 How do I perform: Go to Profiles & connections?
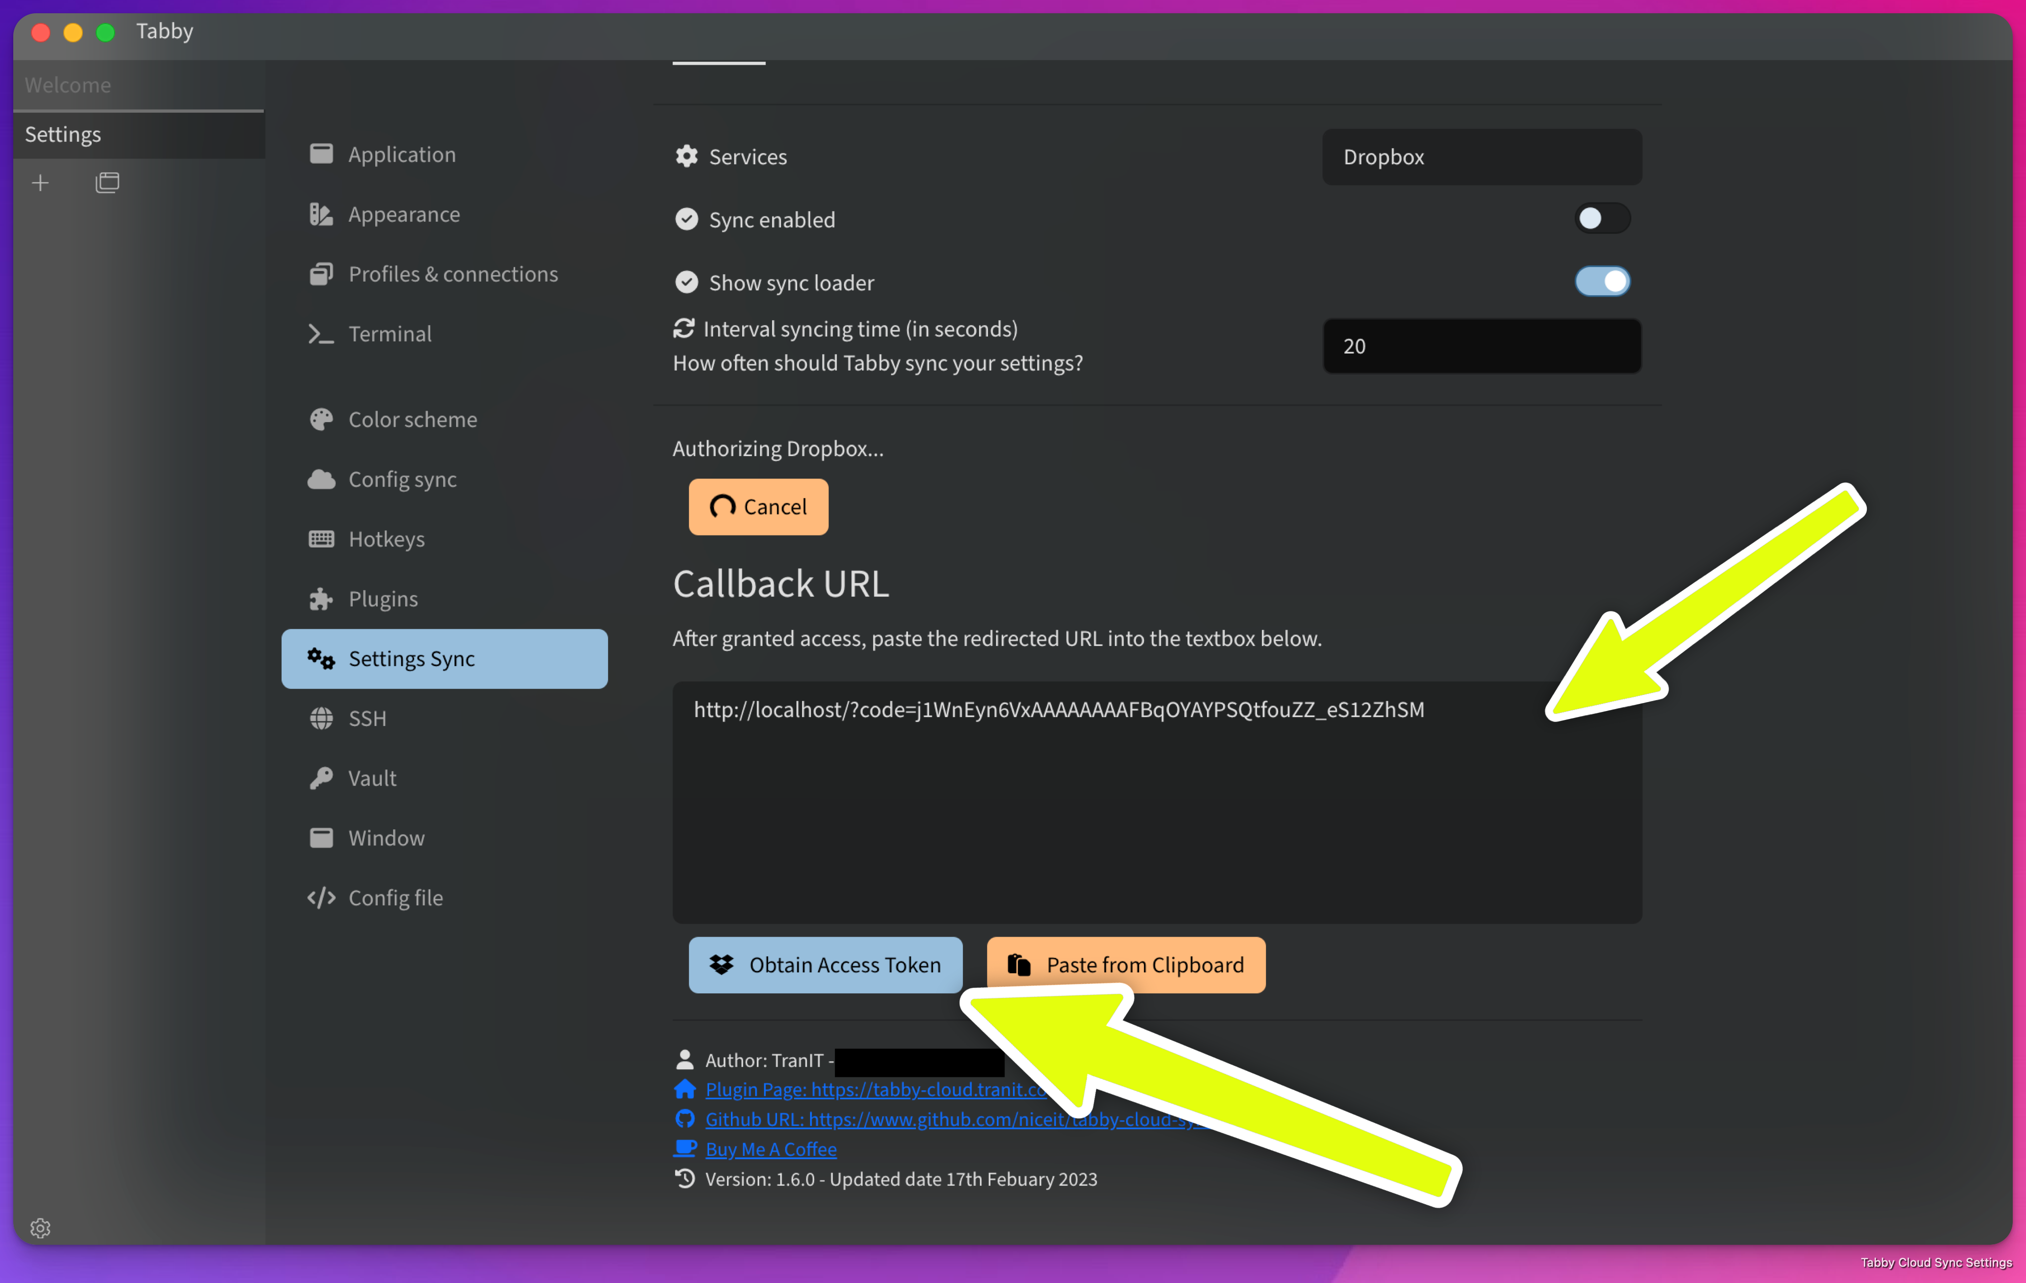click(x=444, y=274)
